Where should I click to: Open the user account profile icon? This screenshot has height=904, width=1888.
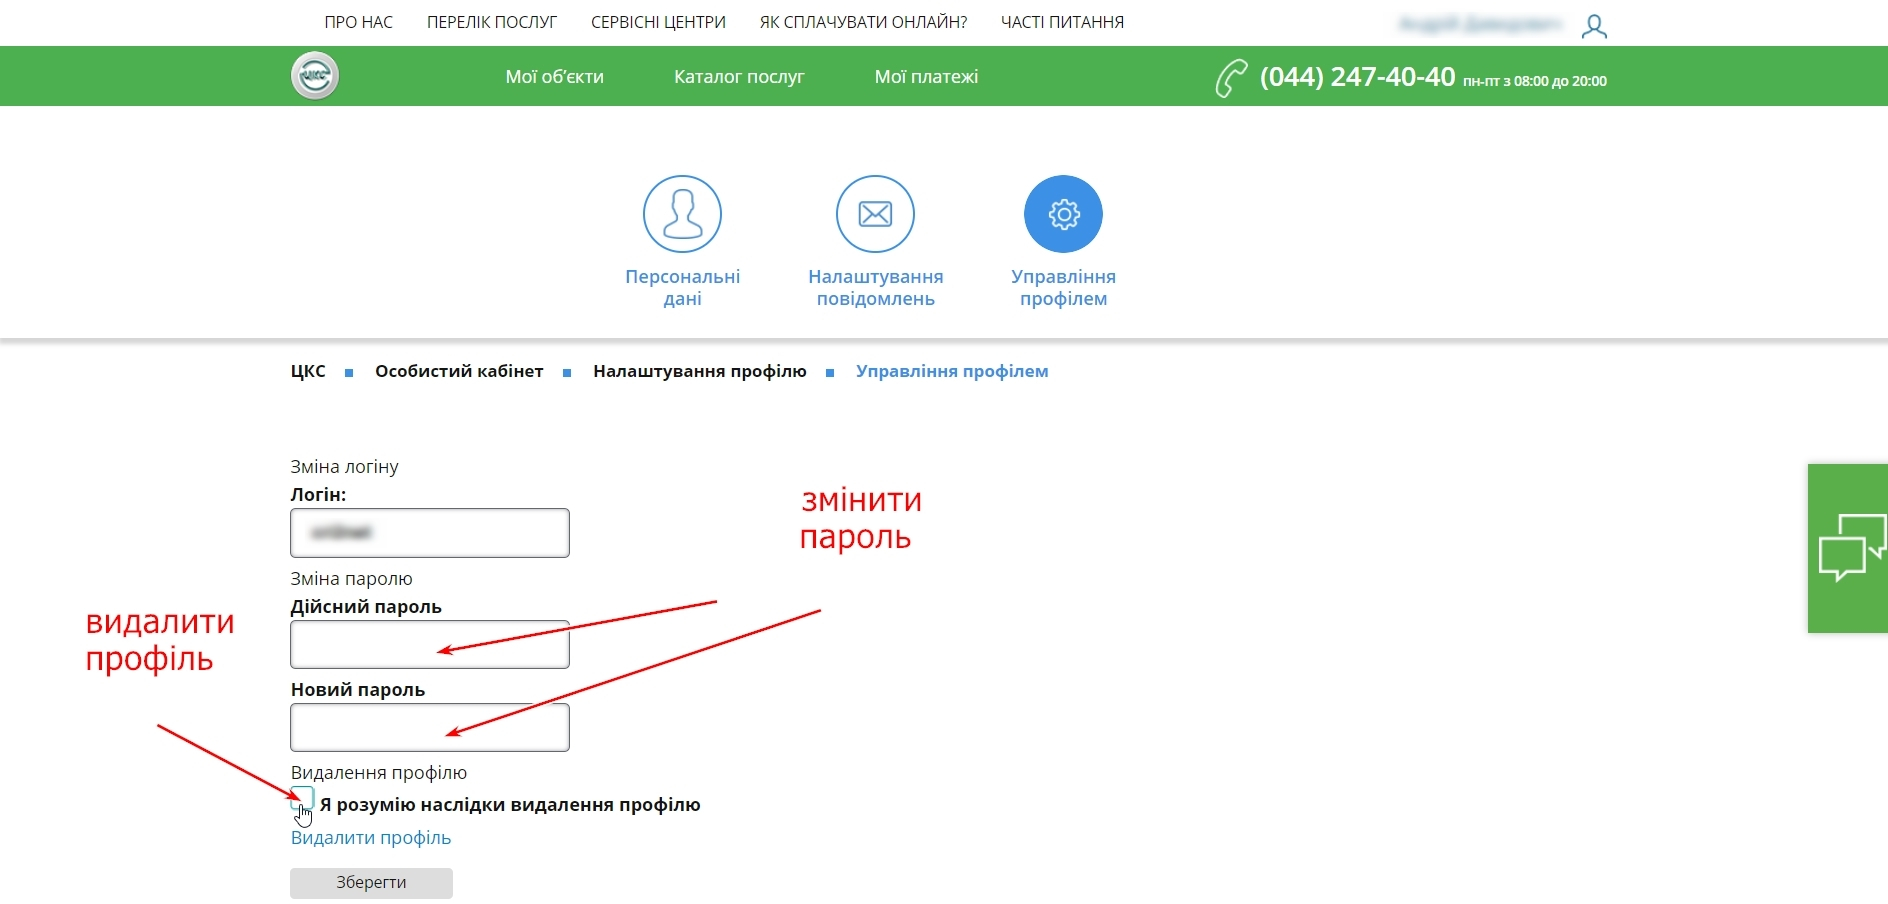click(x=1594, y=26)
